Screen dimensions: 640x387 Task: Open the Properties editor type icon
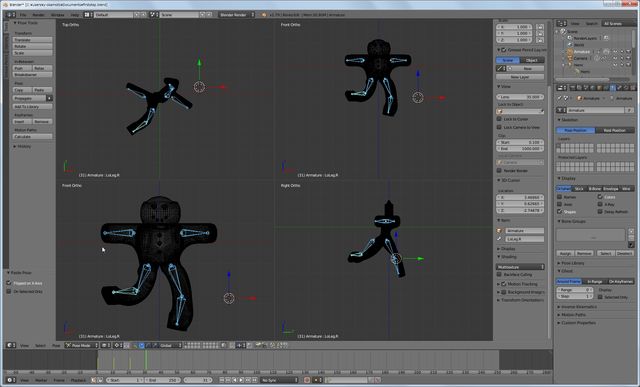[x=562, y=88]
